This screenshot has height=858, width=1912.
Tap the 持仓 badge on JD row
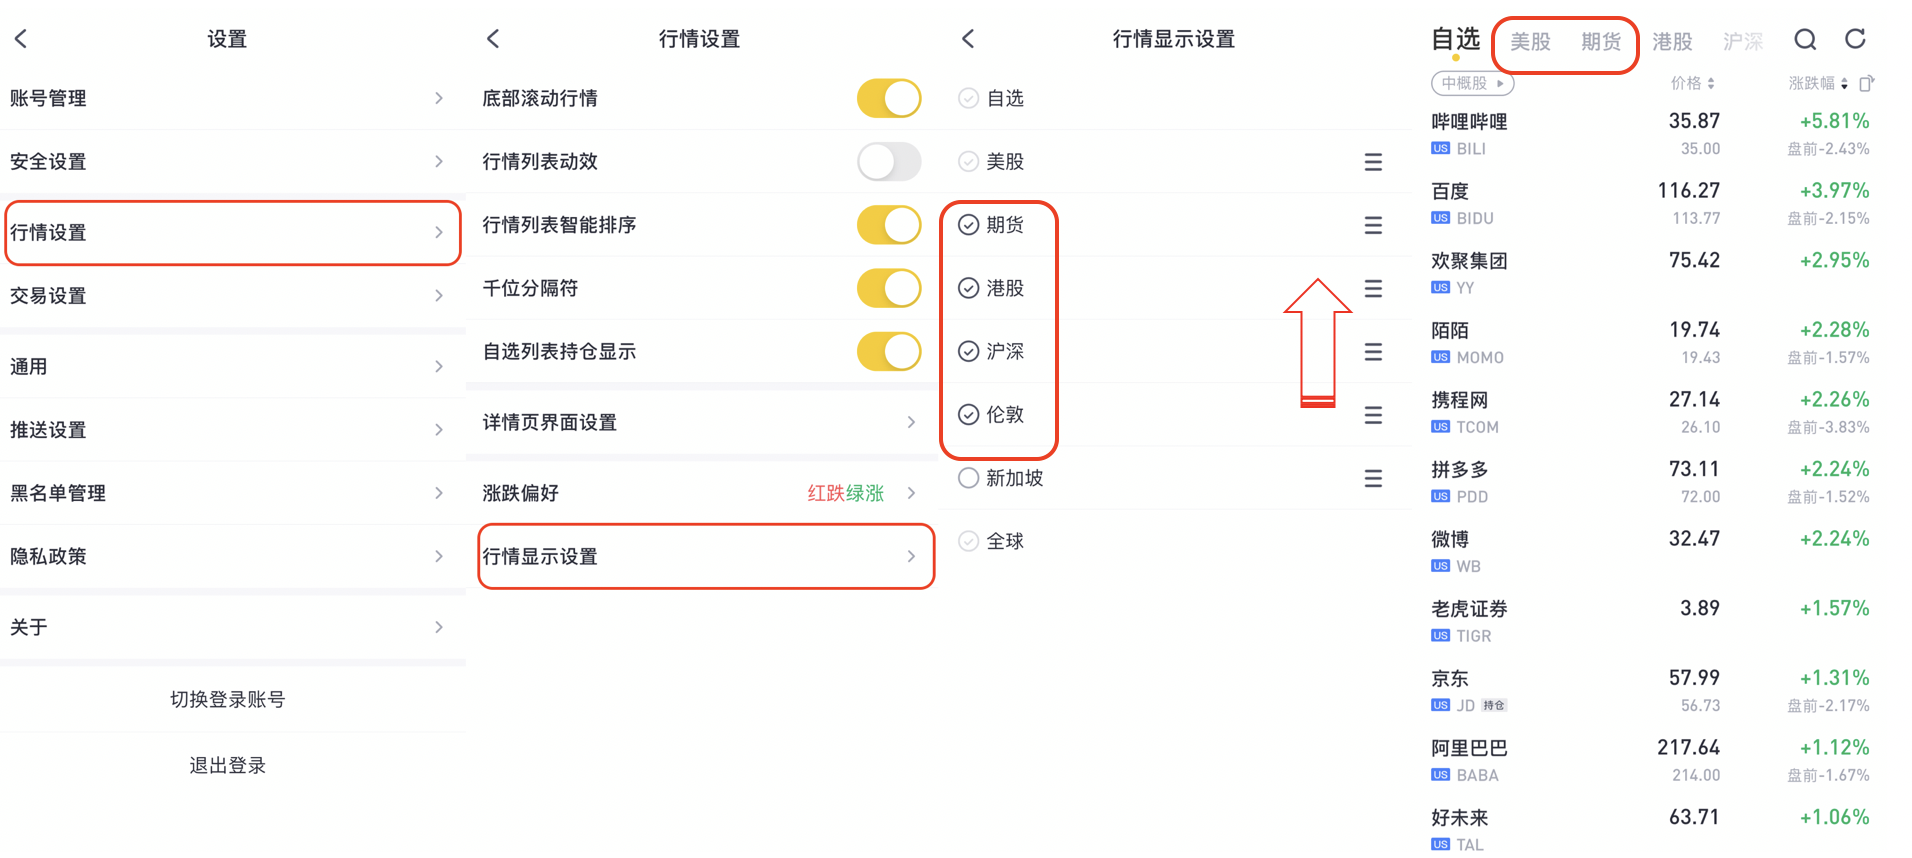(1494, 705)
